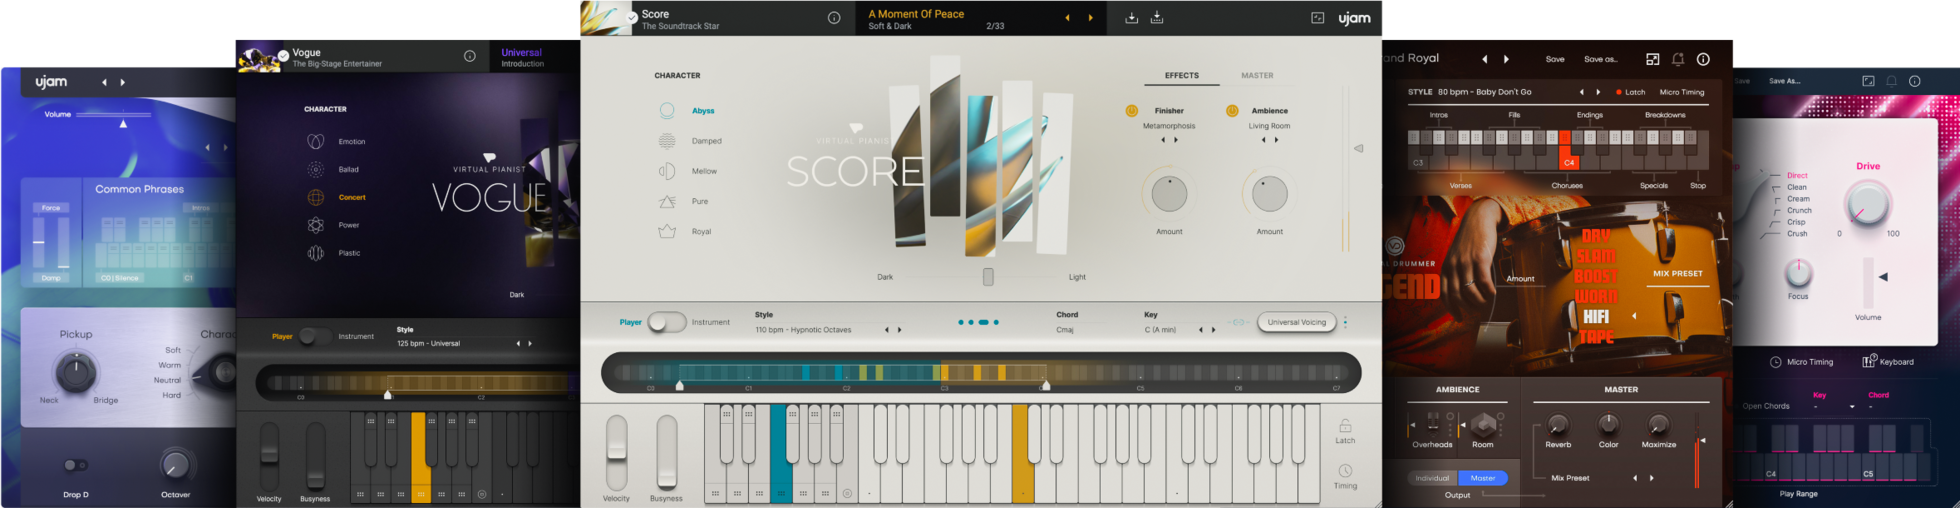Select the TAPE mix preset
The image size is (1960, 508).
[x=1596, y=337]
